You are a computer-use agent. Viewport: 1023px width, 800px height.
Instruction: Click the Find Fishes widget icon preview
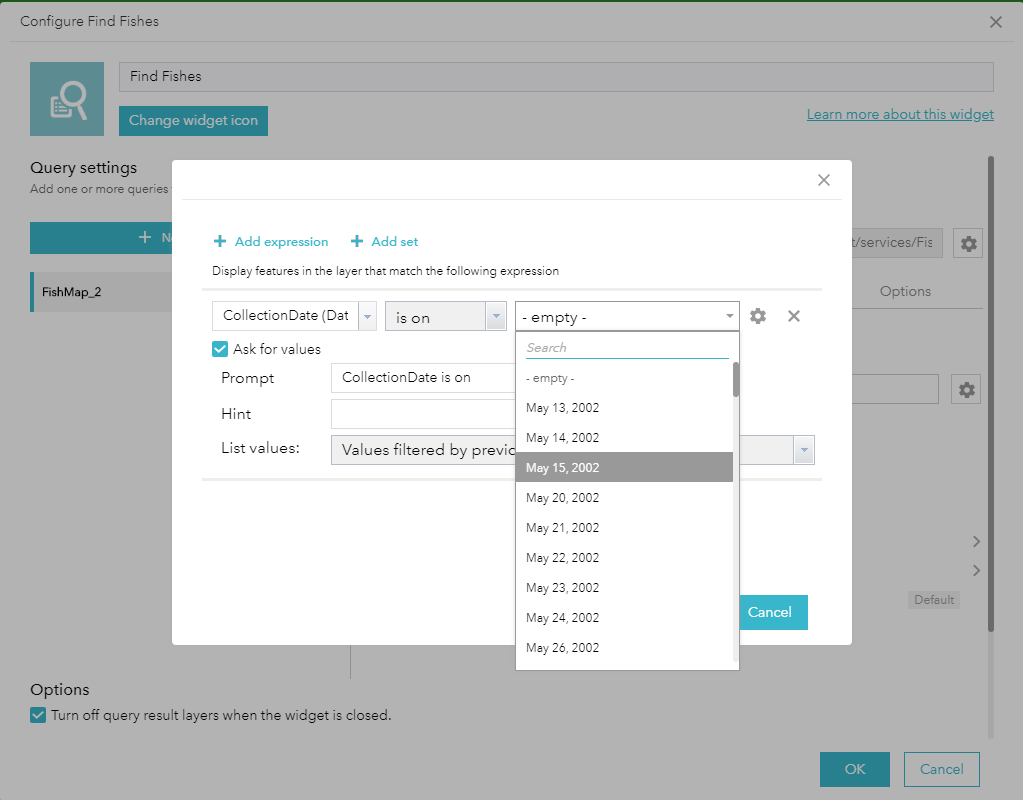pyautogui.click(x=67, y=99)
